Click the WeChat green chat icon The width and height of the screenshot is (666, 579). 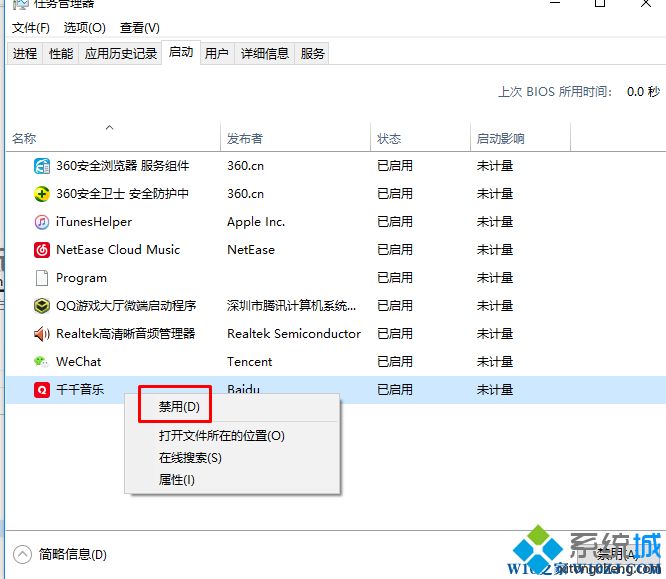(x=41, y=362)
